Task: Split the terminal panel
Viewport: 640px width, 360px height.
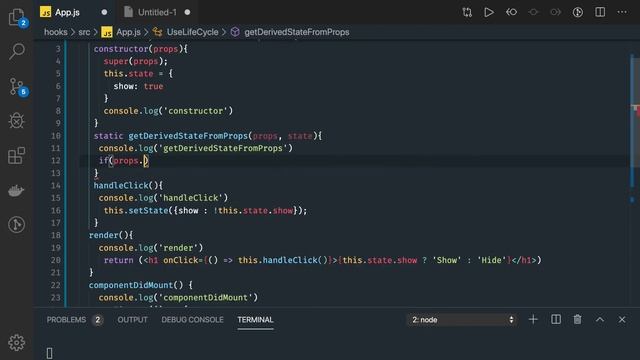Action: [x=556, y=320]
